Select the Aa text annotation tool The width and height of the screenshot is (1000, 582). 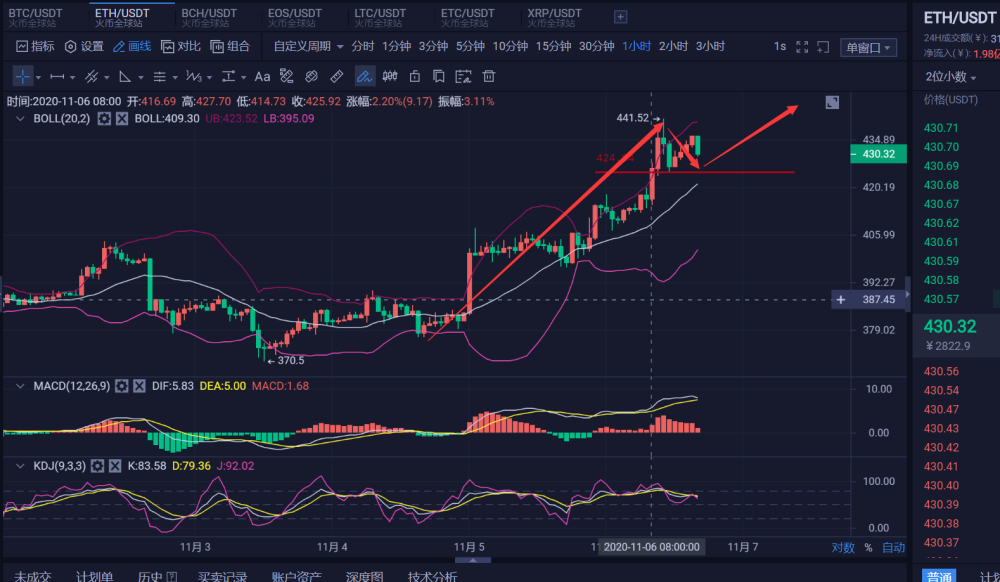[x=262, y=76]
